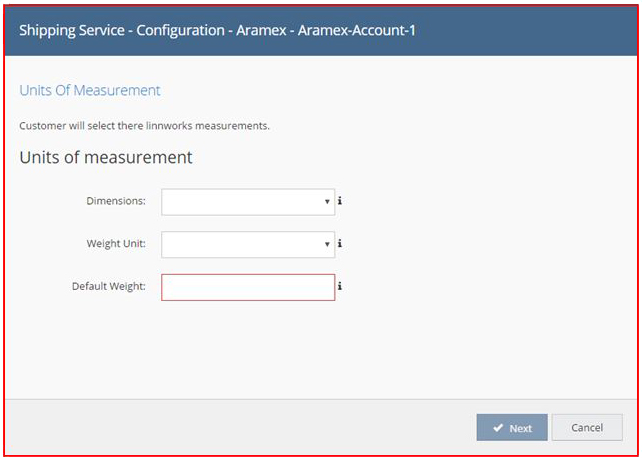Click the info icon next to Weight Unit
Image resolution: width=642 pixels, height=459 pixels.
coord(339,244)
